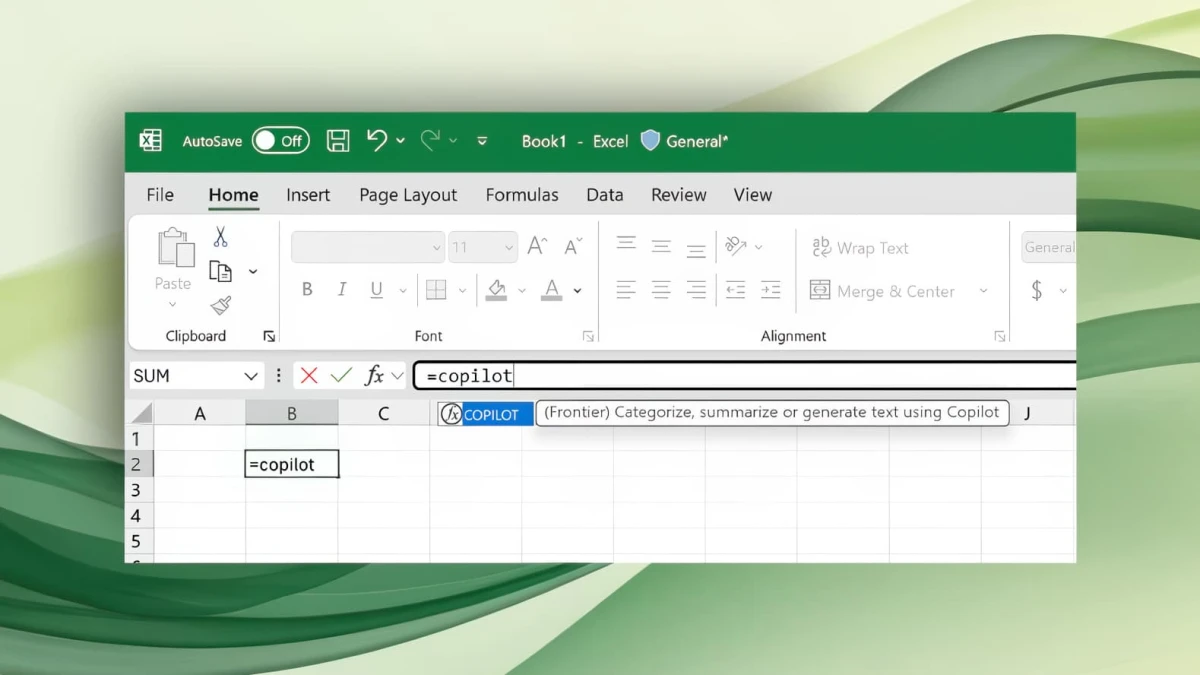Click the Insert Function fx button
Screen dimensions: 1200x675
(374, 376)
